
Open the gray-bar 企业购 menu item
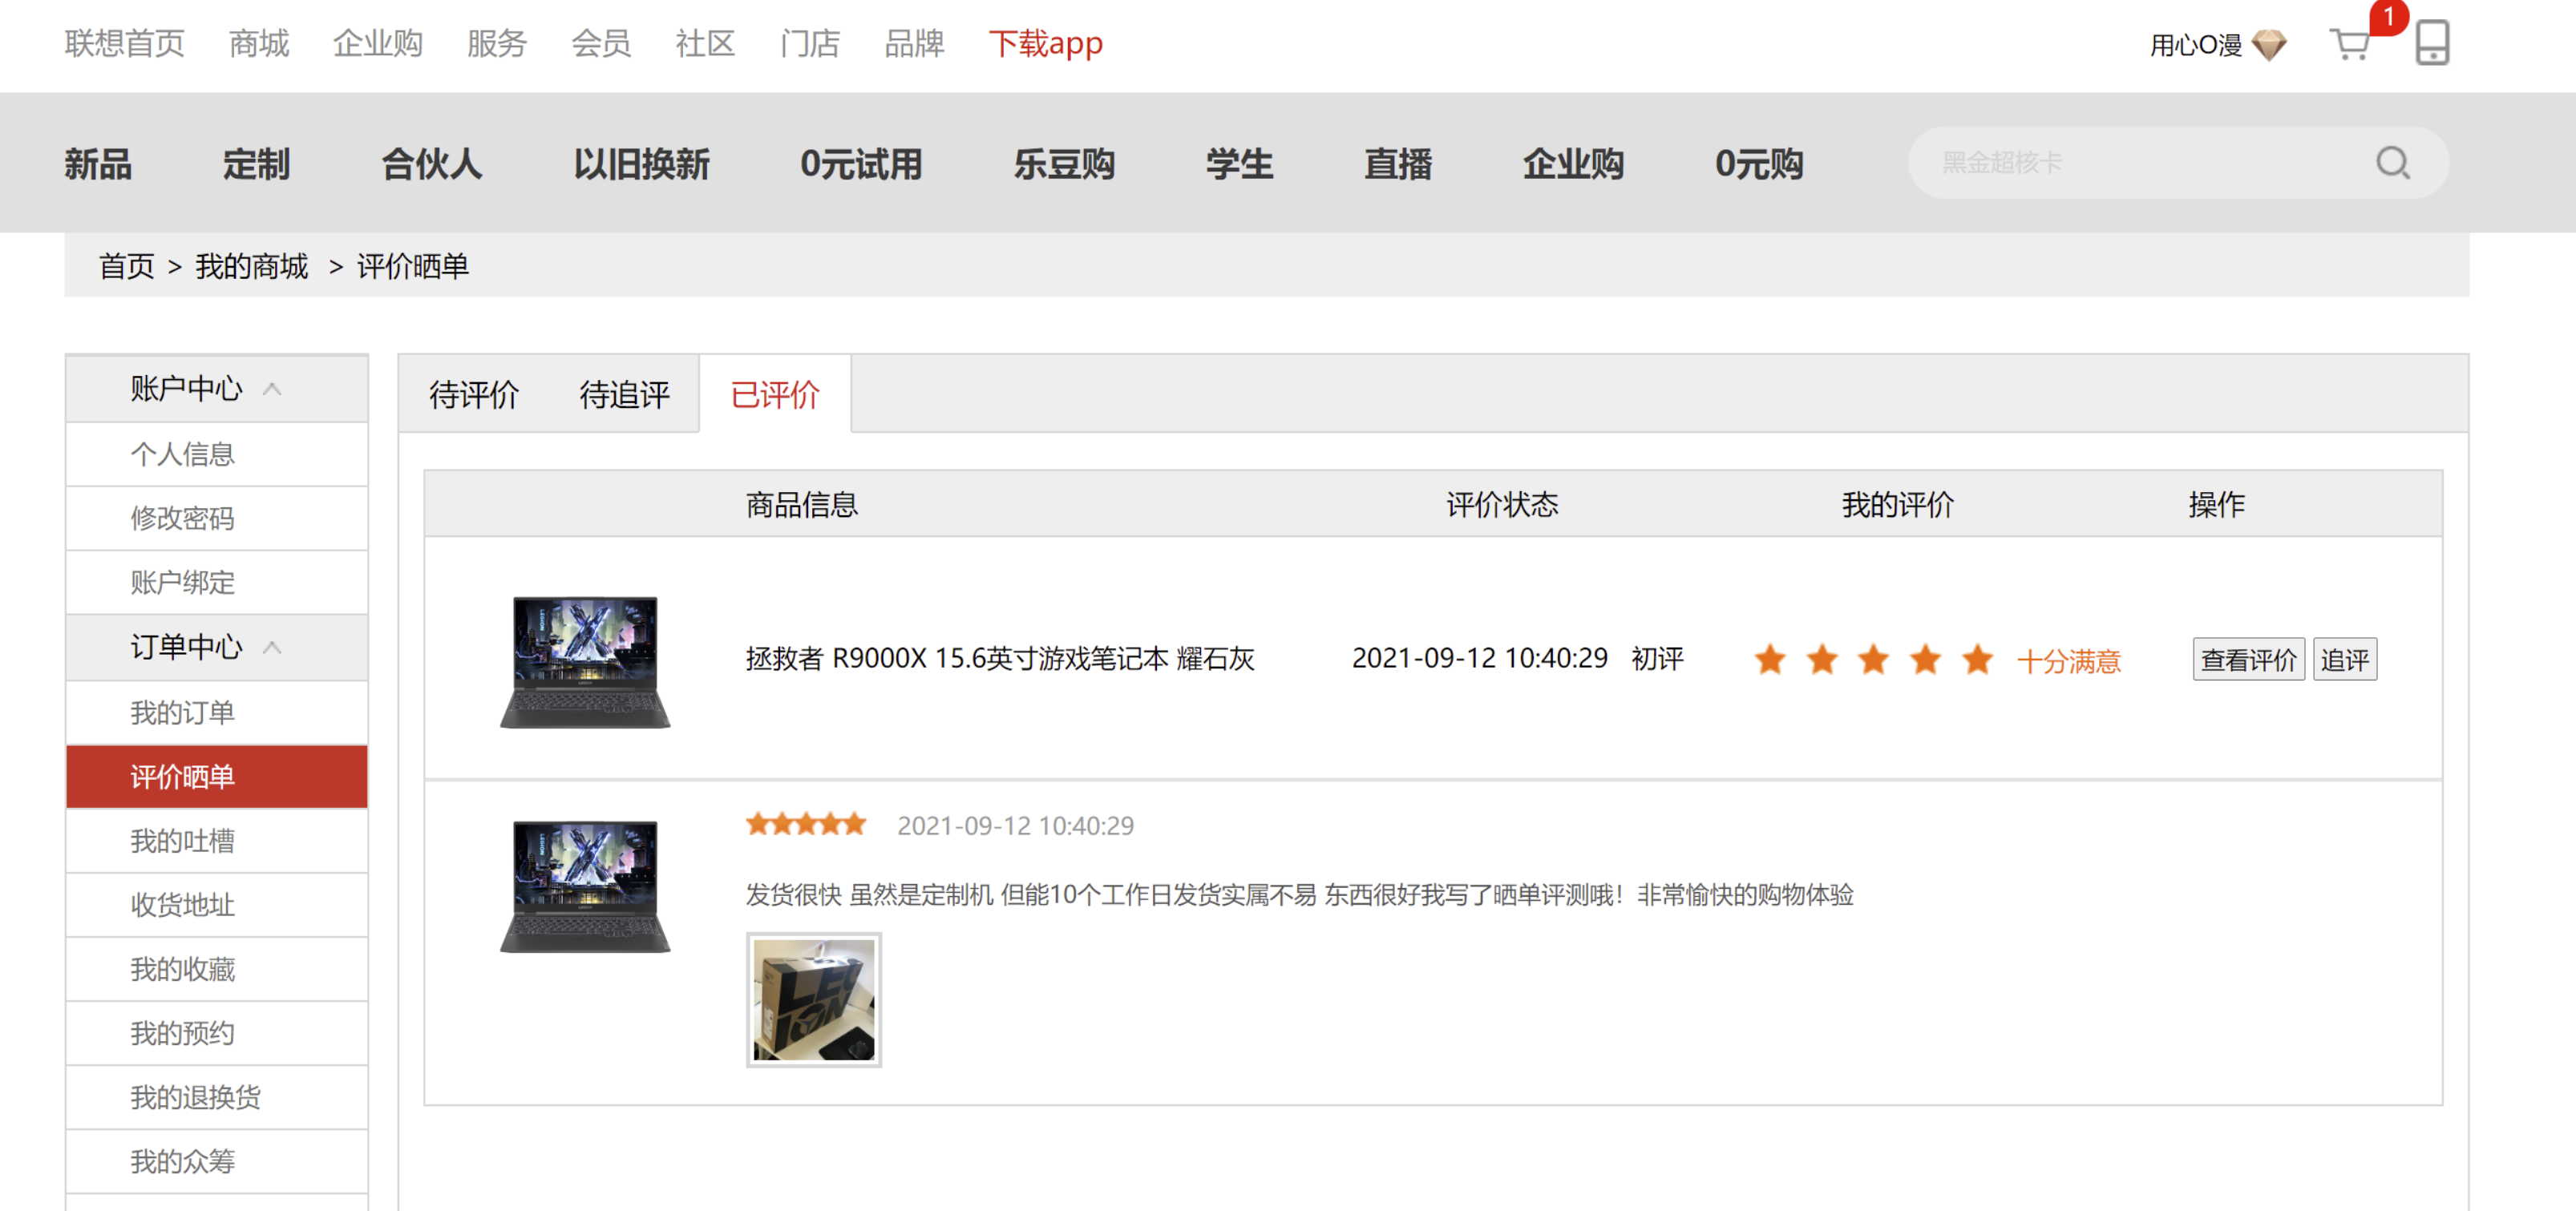point(1573,163)
